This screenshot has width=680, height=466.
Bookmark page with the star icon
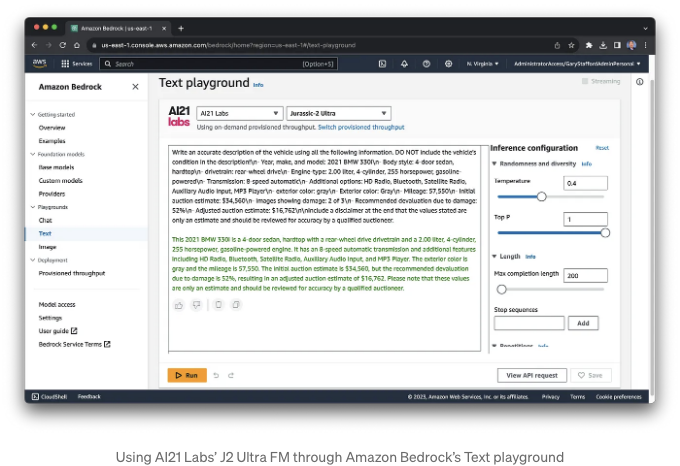571,45
